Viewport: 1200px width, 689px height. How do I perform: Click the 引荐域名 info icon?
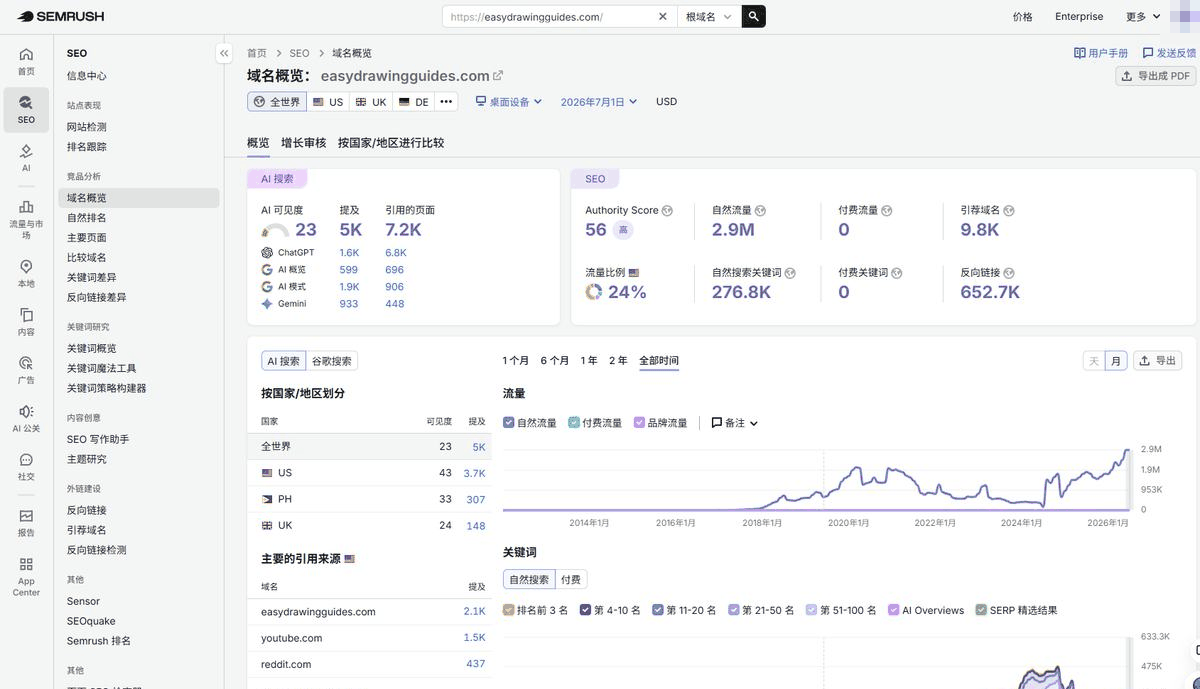[1009, 211]
